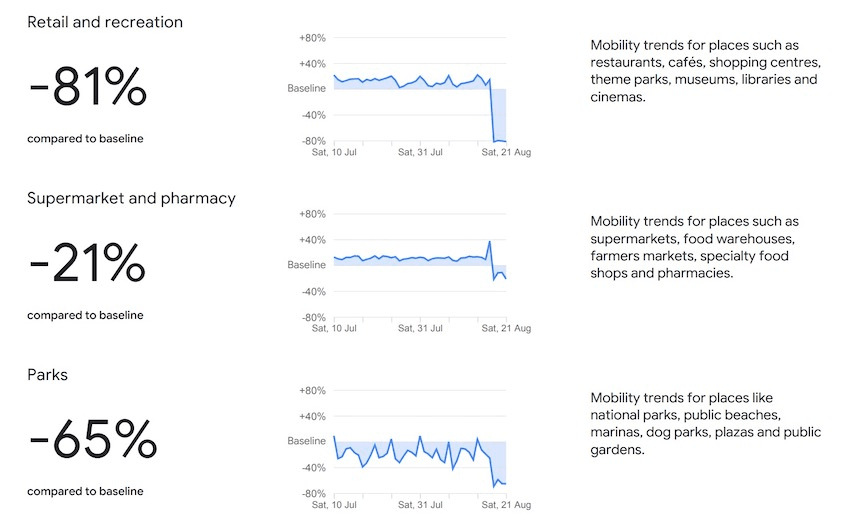
Task: Click the supermarkets, food warehouses description text
Action: (694, 247)
